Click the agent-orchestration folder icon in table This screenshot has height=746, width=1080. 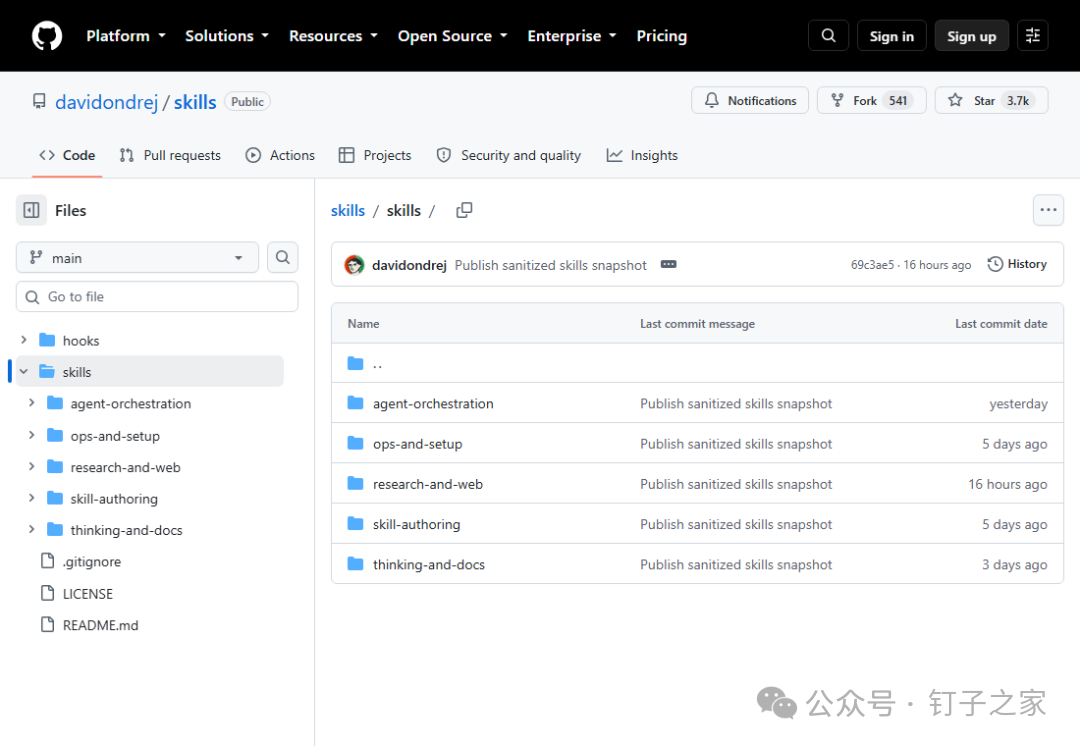pos(355,403)
